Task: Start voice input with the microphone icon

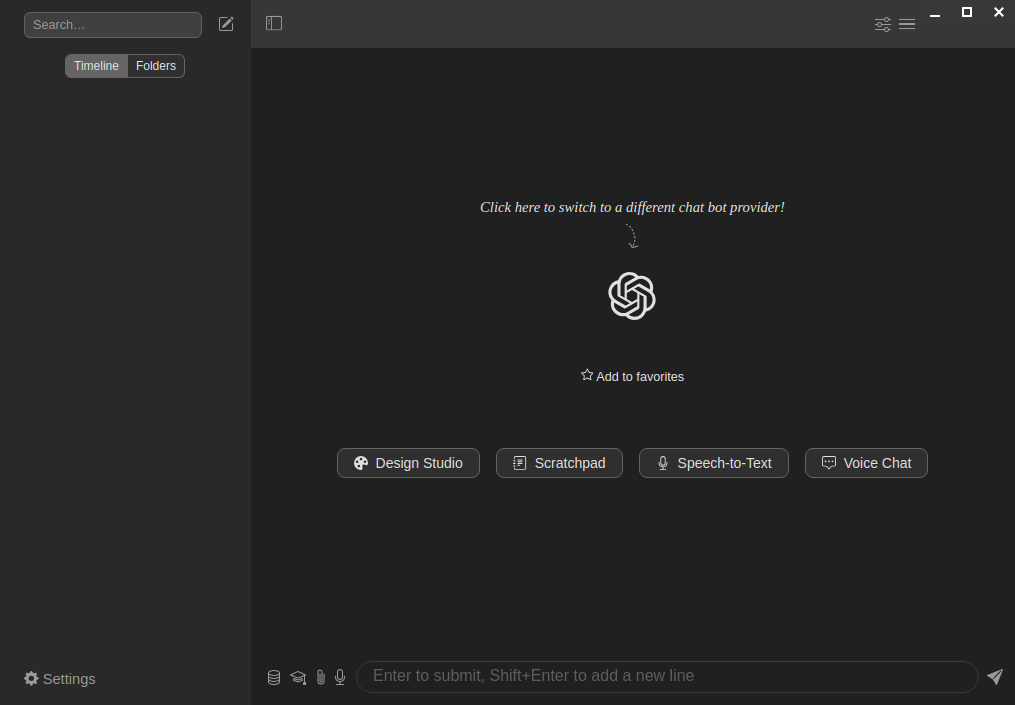Action: point(340,677)
